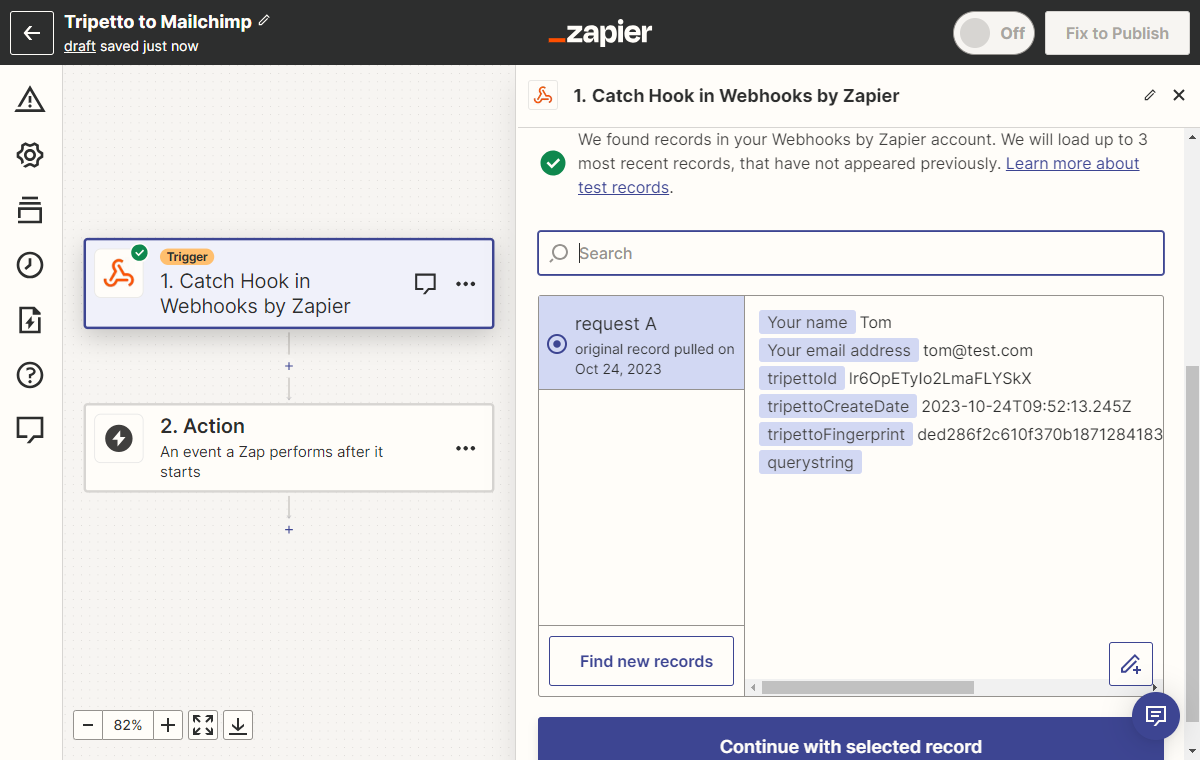Click the Your email address field tag
This screenshot has width=1200, height=760.
(839, 350)
